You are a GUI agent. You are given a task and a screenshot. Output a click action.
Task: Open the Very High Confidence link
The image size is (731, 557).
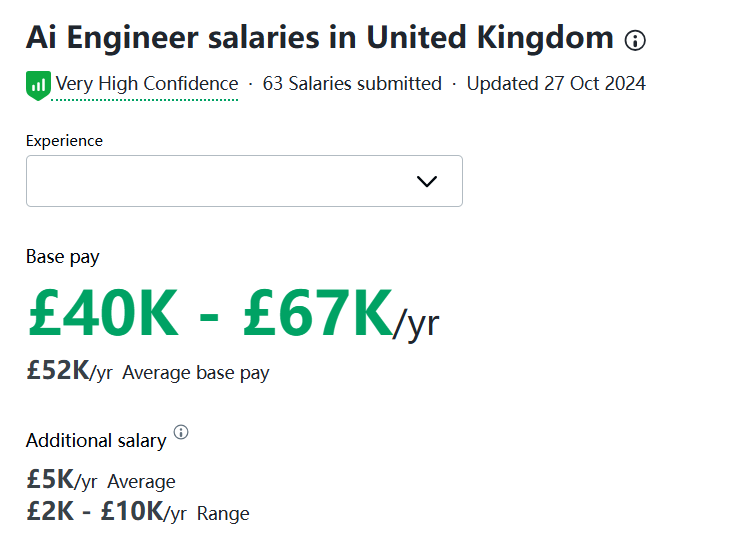coord(147,84)
